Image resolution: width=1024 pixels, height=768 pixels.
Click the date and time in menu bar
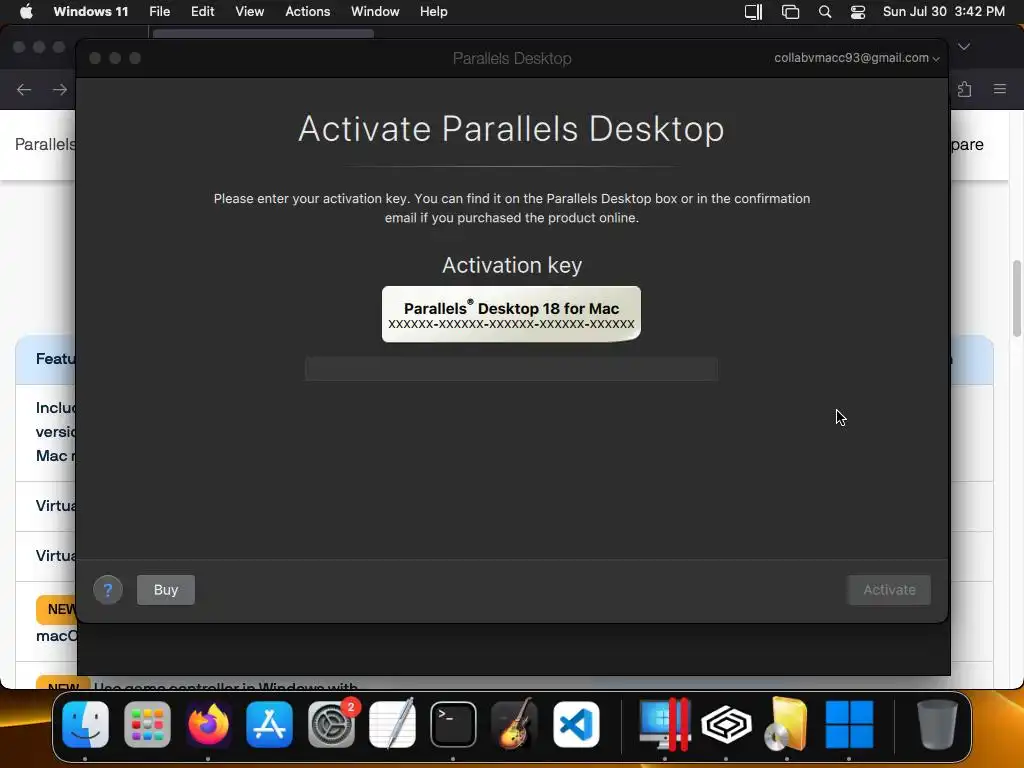[x=944, y=11]
